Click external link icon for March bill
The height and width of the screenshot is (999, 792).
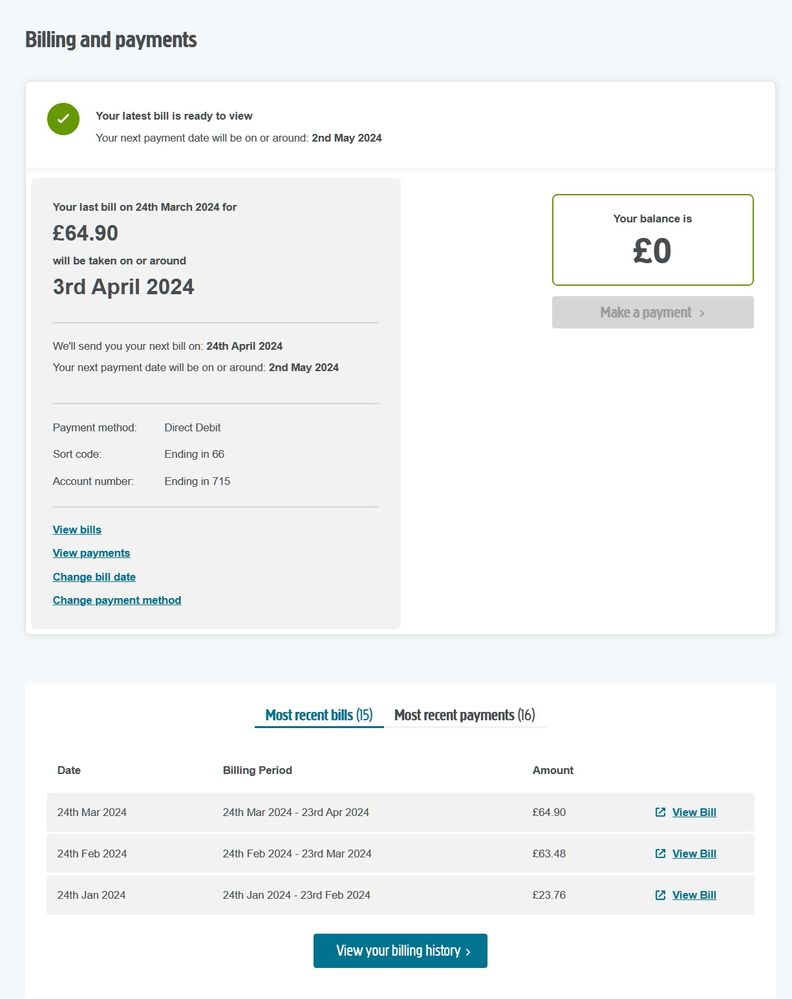pyautogui.click(x=660, y=812)
